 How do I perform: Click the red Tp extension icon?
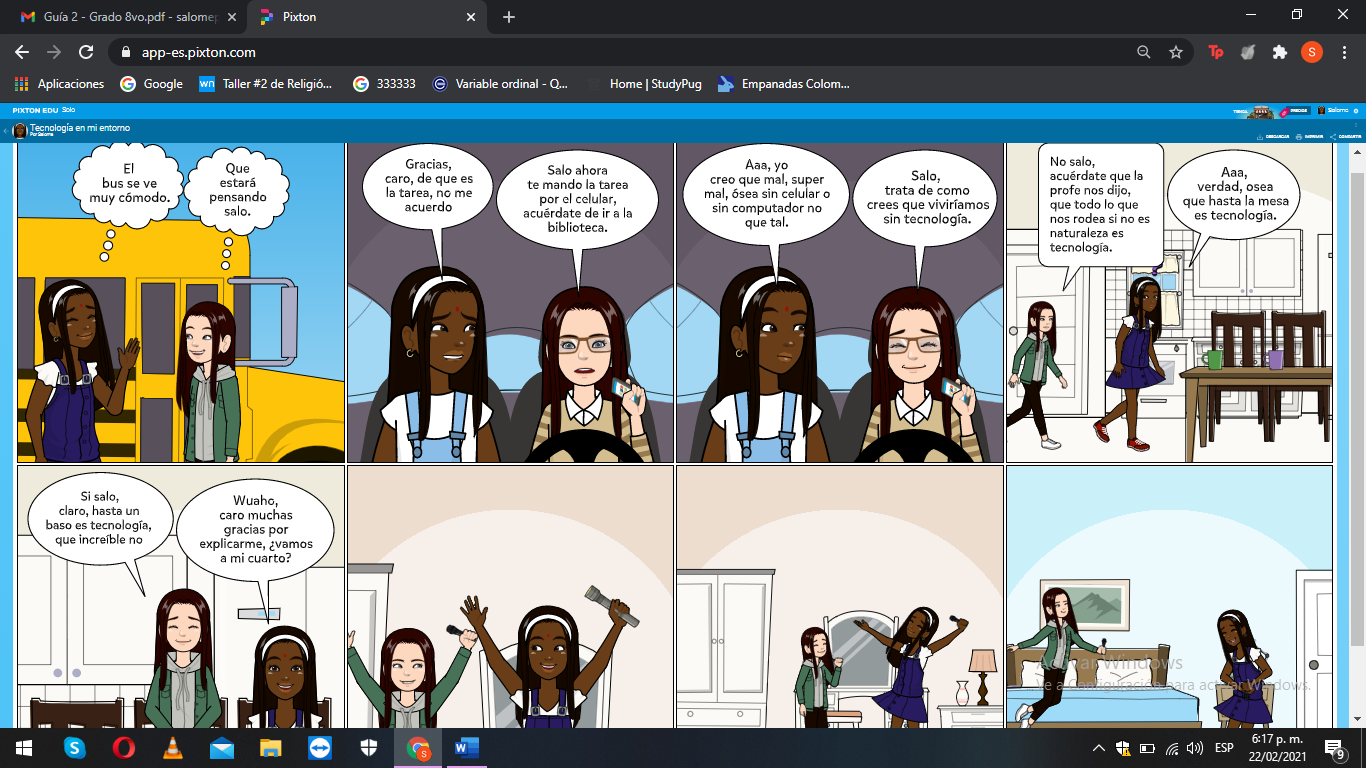click(x=1216, y=52)
